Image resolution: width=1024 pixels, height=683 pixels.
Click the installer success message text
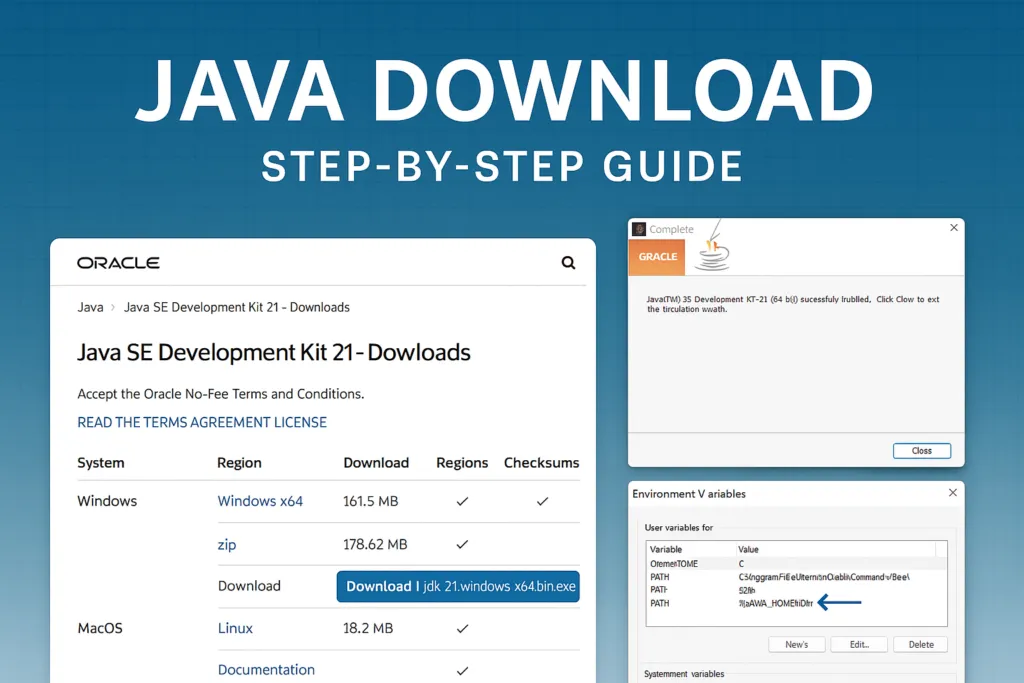792,304
